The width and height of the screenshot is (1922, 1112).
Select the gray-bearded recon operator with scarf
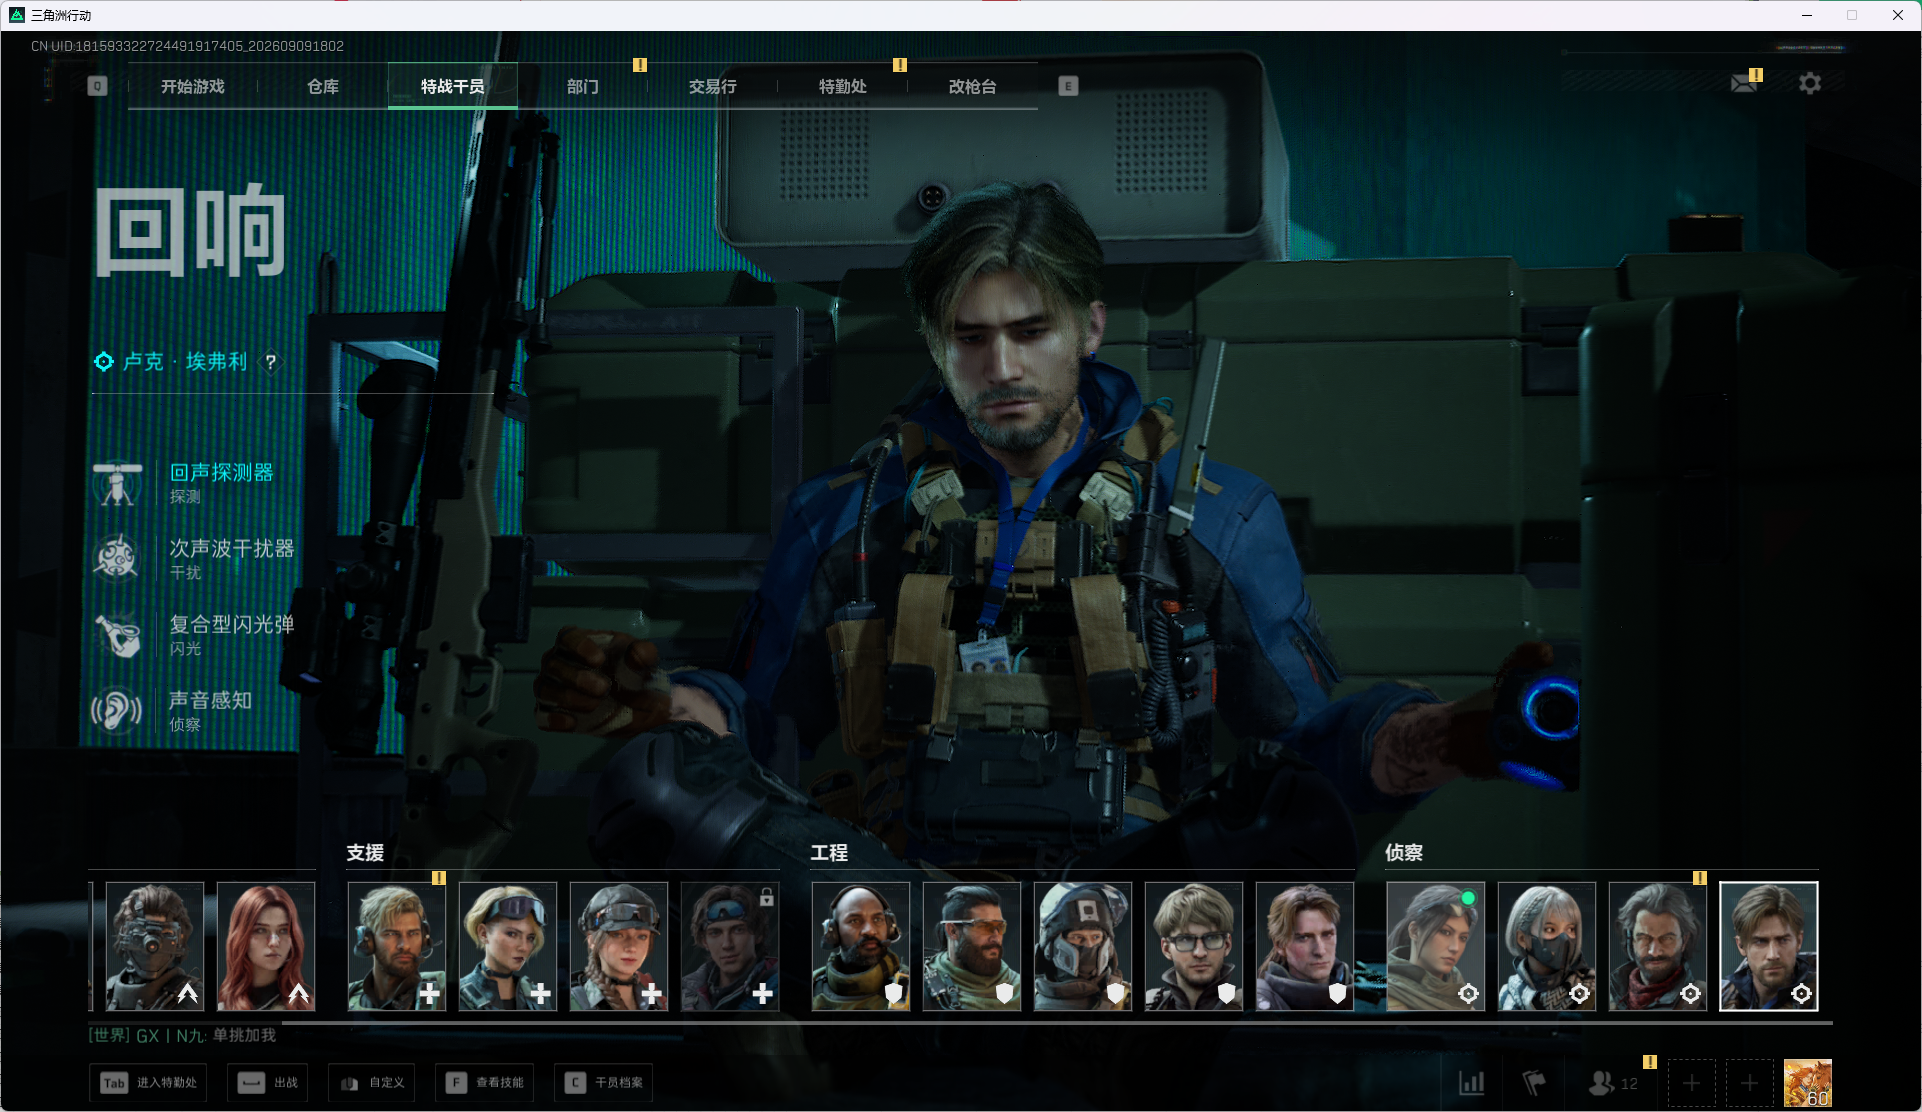1658,946
